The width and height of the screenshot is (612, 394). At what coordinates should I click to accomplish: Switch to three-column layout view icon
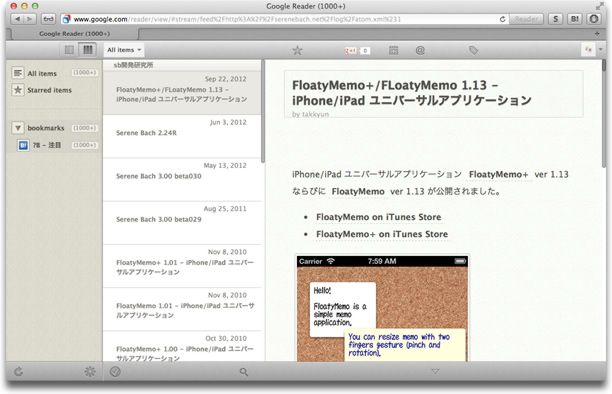tap(88, 50)
